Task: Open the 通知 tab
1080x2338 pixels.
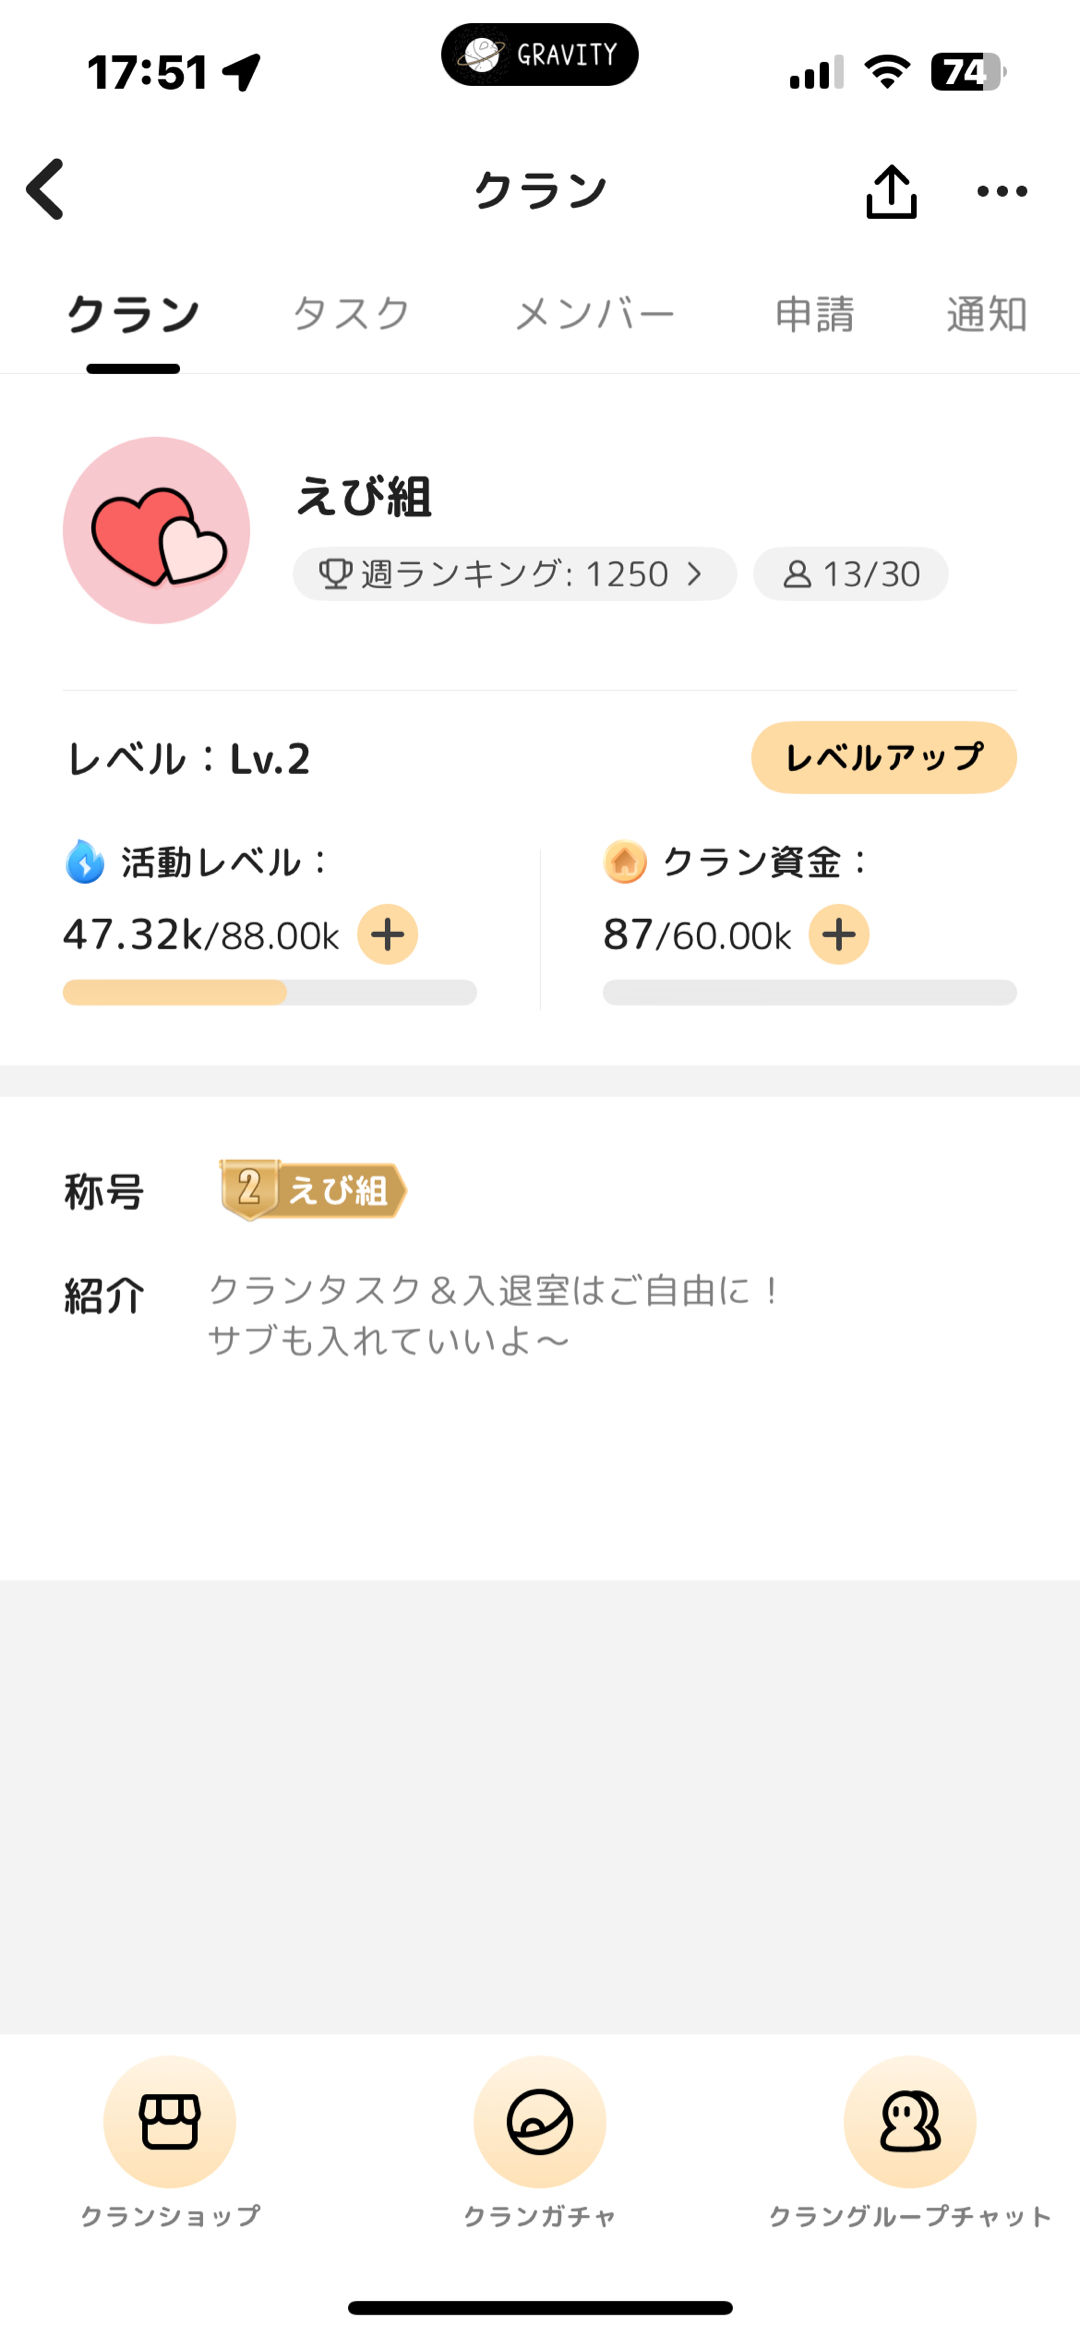Action: pyautogui.click(x=987, y=314)
